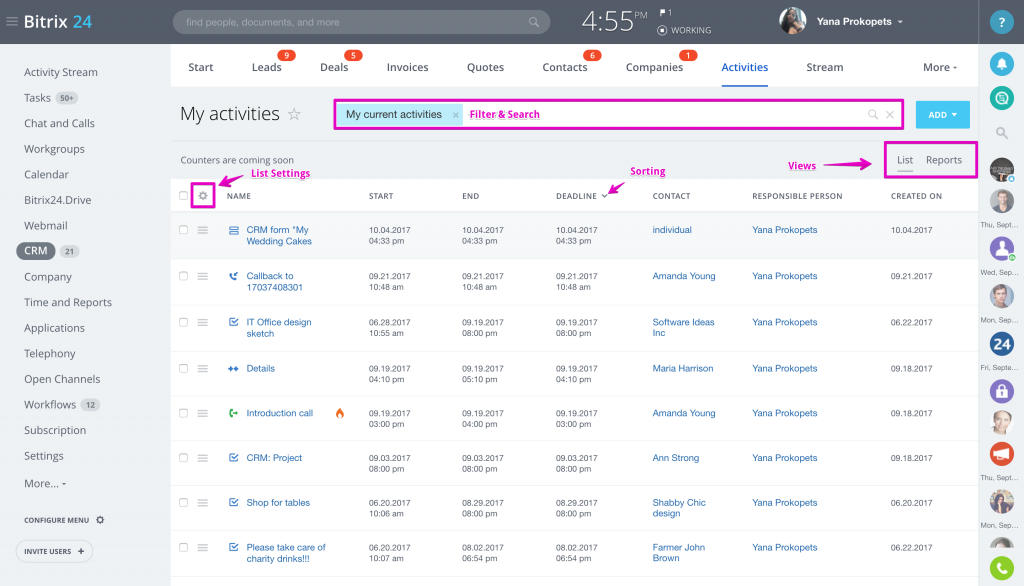Open the blue 24 chat icon

1001,344
